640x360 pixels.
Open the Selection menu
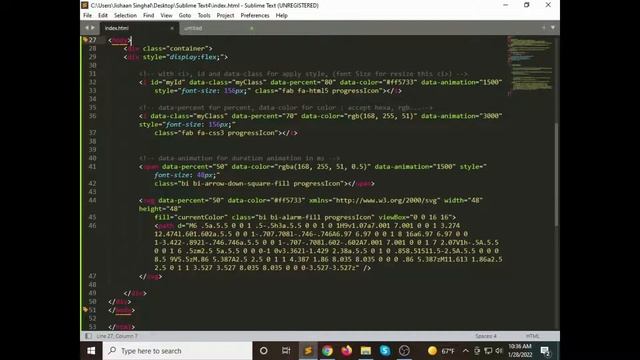(125, 16)
